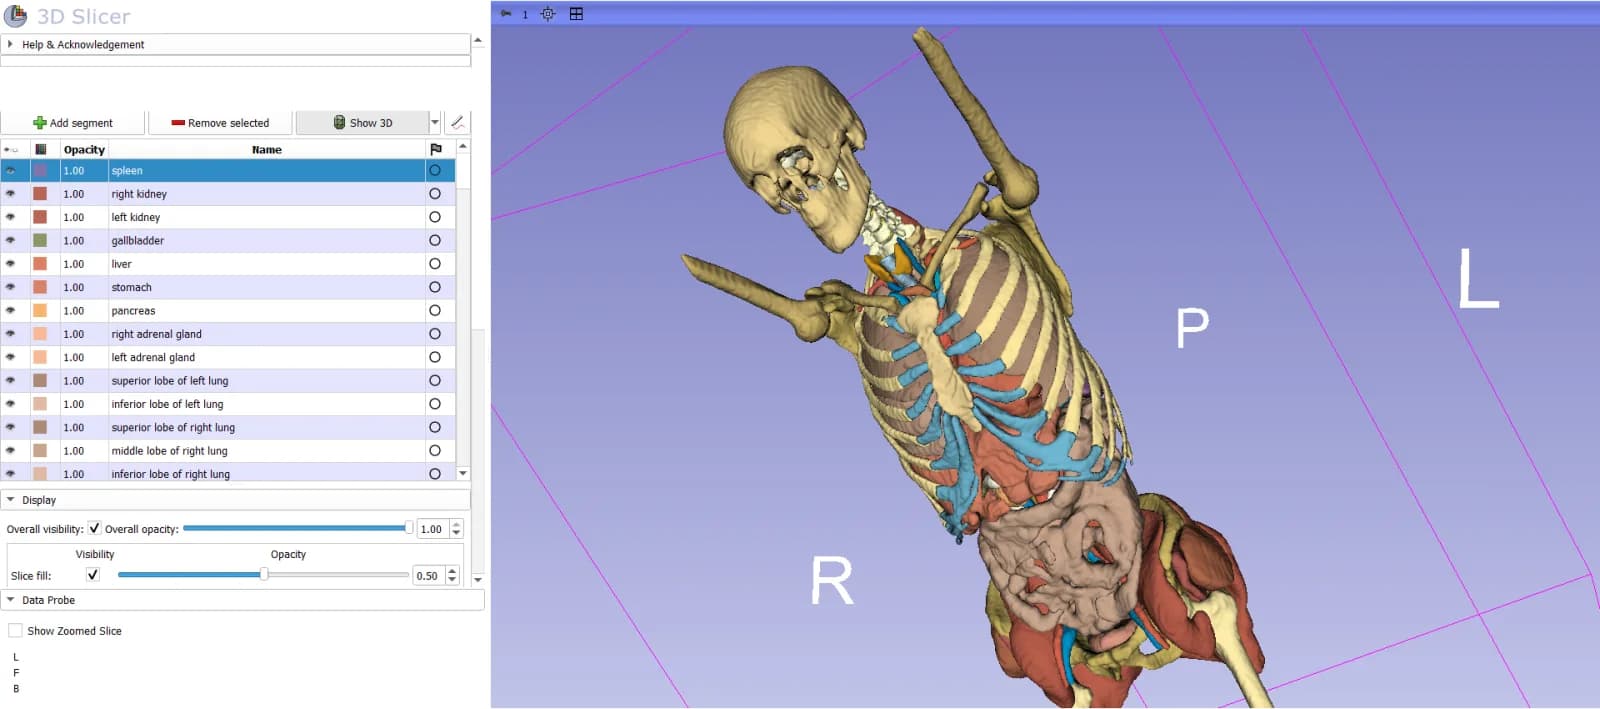Click the gallbladder status circle
This screenshot has height=709, width=1600.
point(435,241)
